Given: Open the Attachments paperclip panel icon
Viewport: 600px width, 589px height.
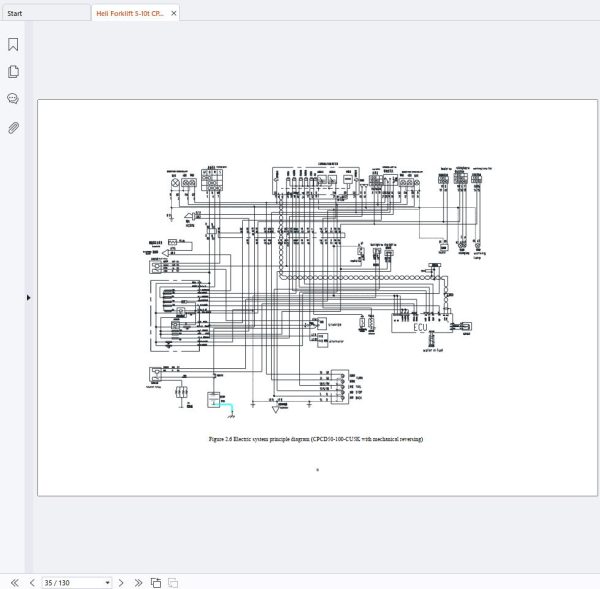Looking at the screenshot, I should pos(13,128).
